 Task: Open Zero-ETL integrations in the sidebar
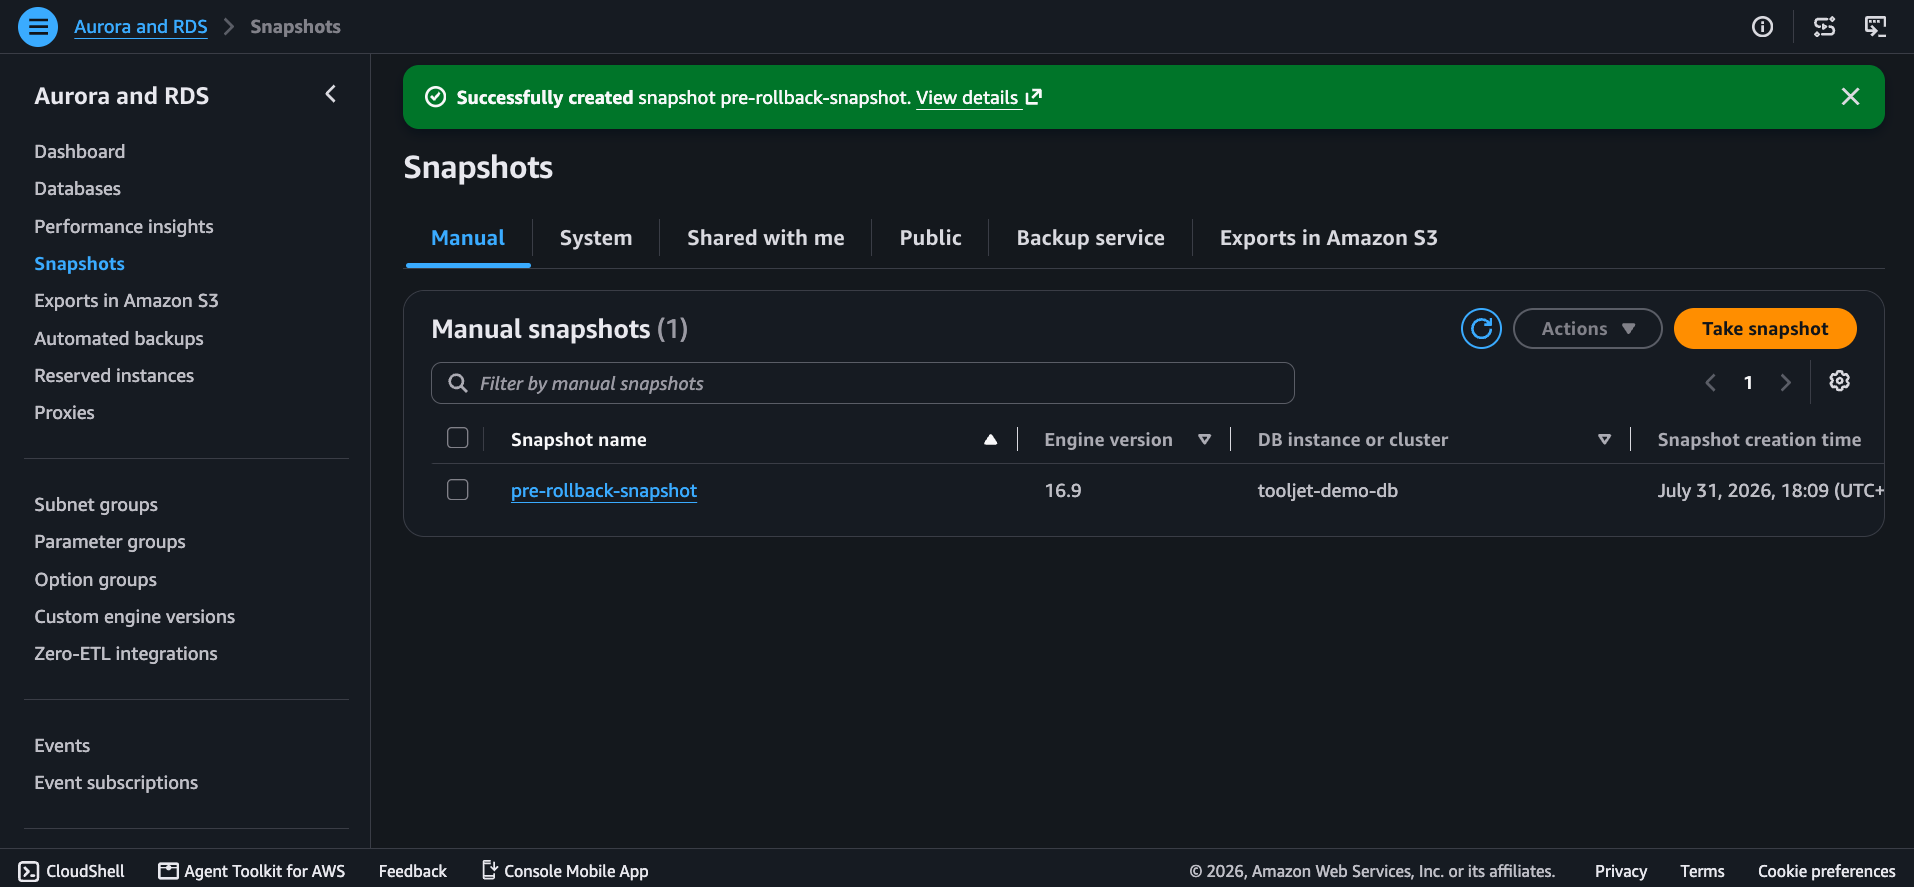tap(126, 653)
